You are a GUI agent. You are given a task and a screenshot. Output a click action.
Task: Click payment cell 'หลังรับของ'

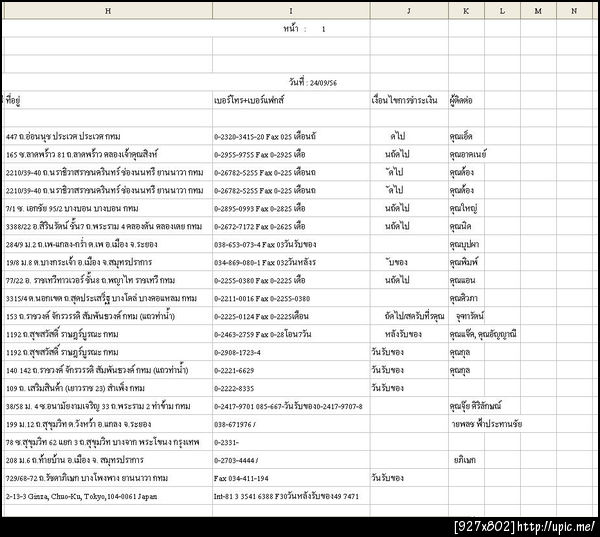tap(409, 334)
